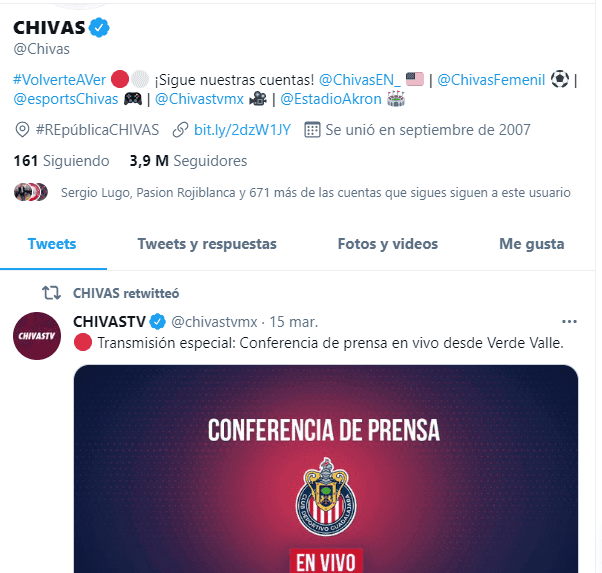Open the CHIVASTV profile avatar
Viewport: 602px width, 573px height.
pos(37,336)
